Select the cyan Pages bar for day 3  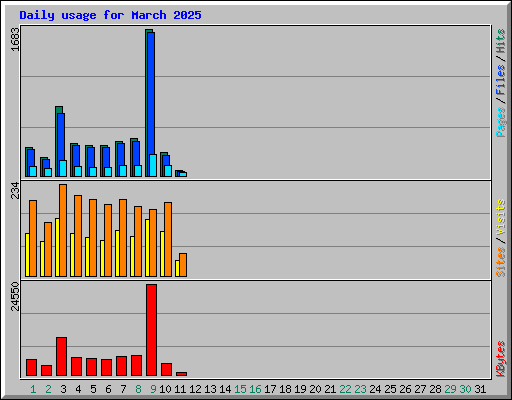[x=63, y=168]
